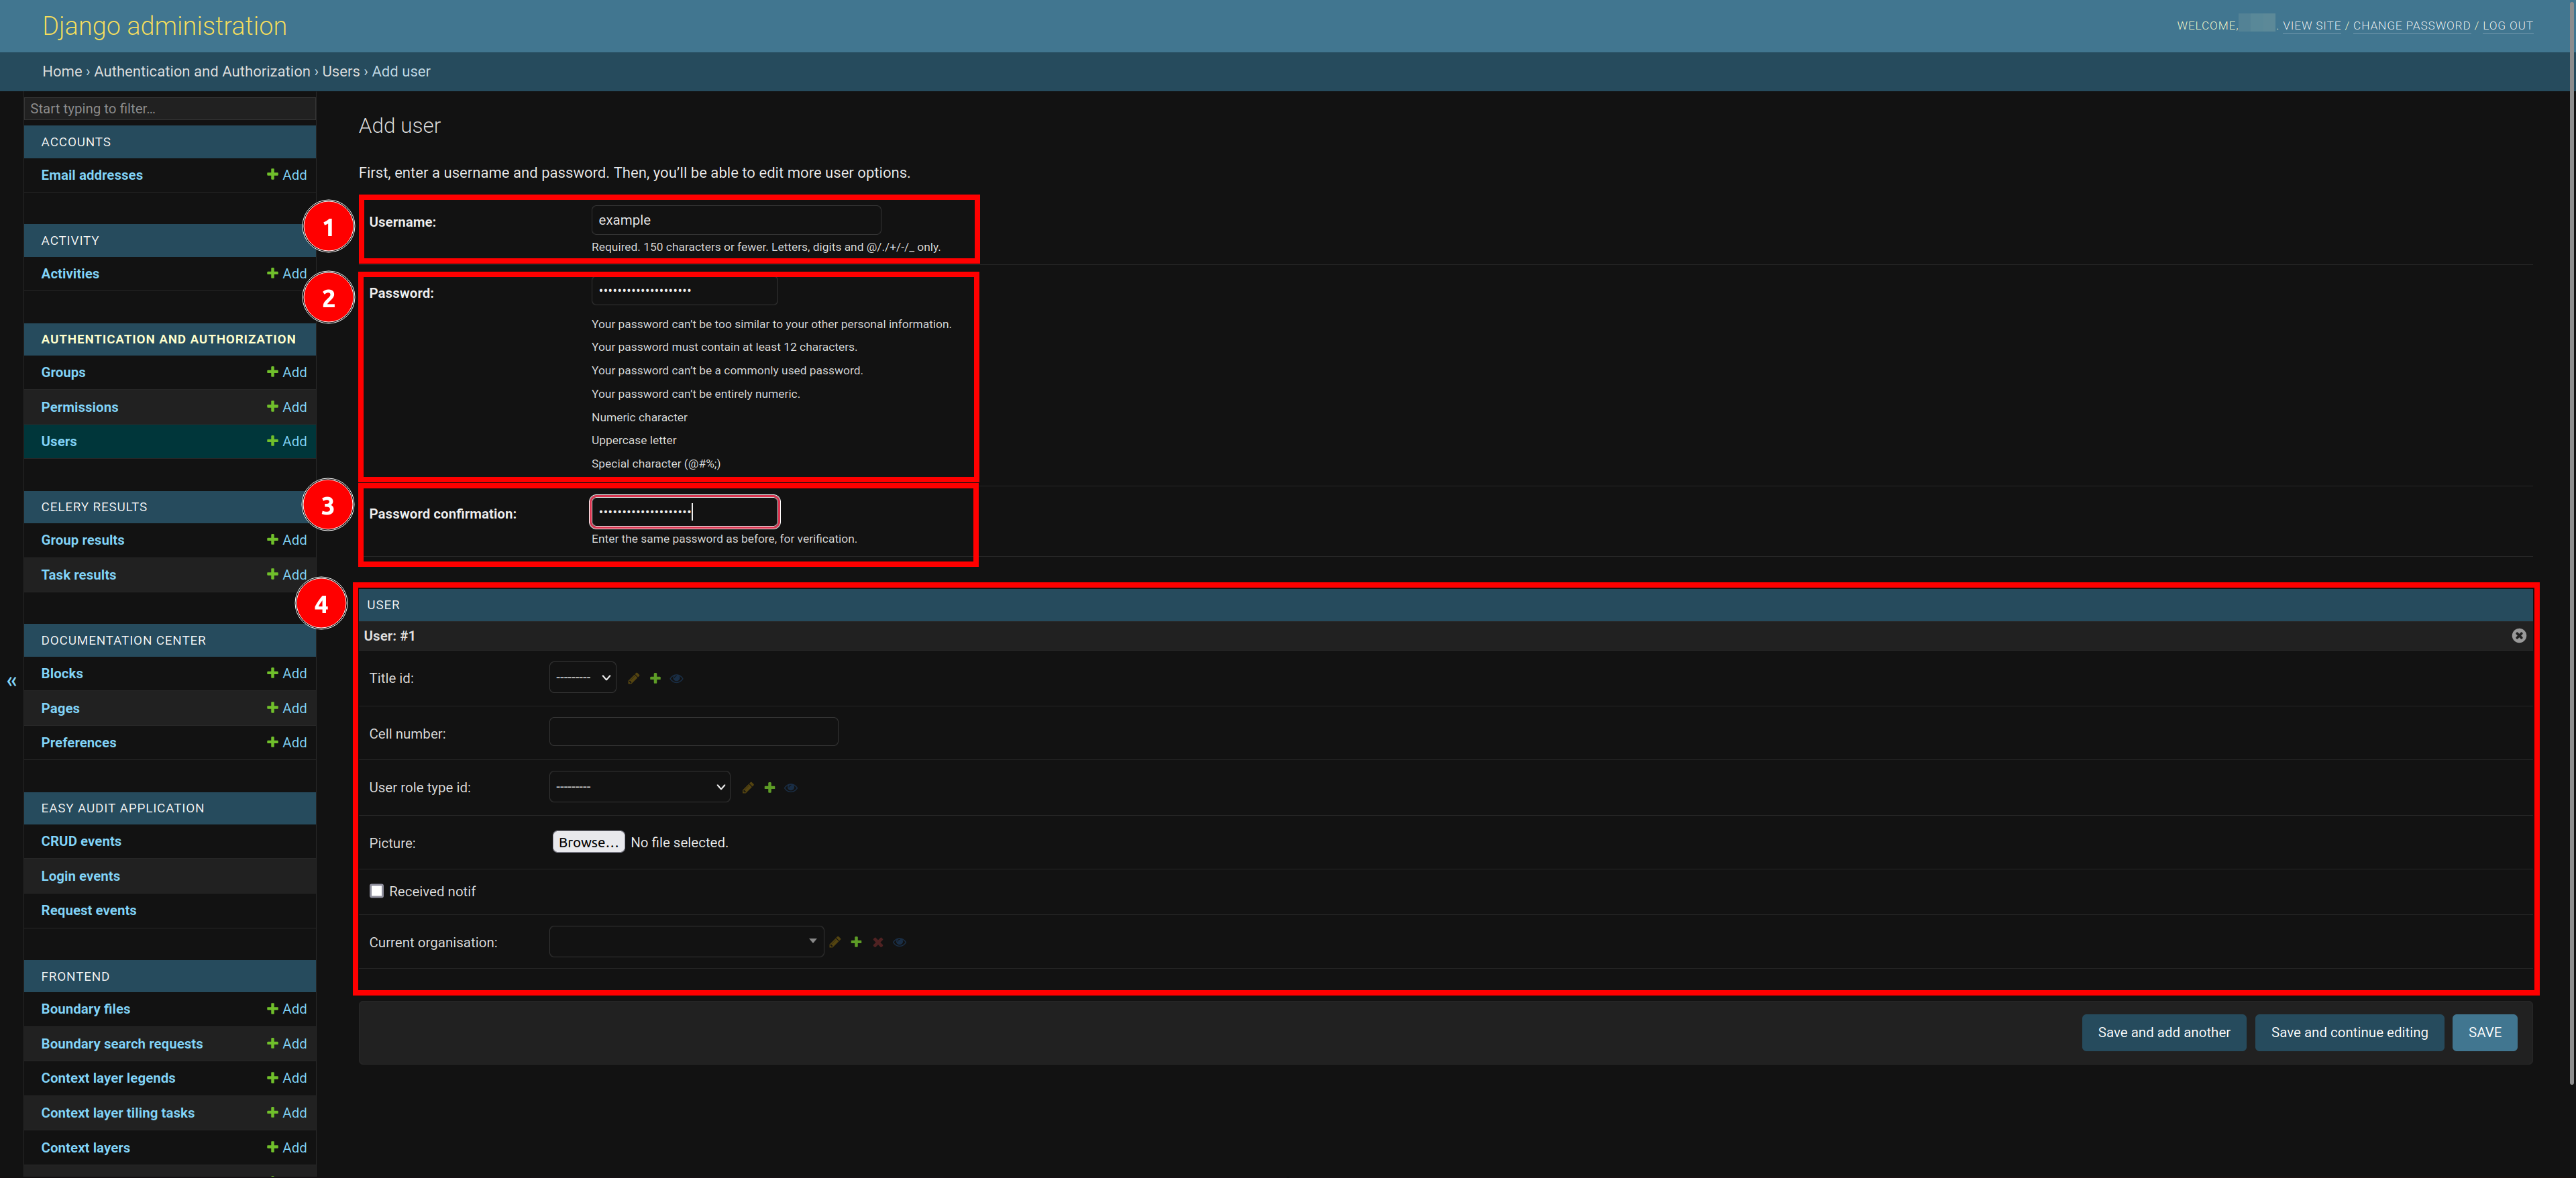Click the Add icon next to Permissions

tap(287, 407)
